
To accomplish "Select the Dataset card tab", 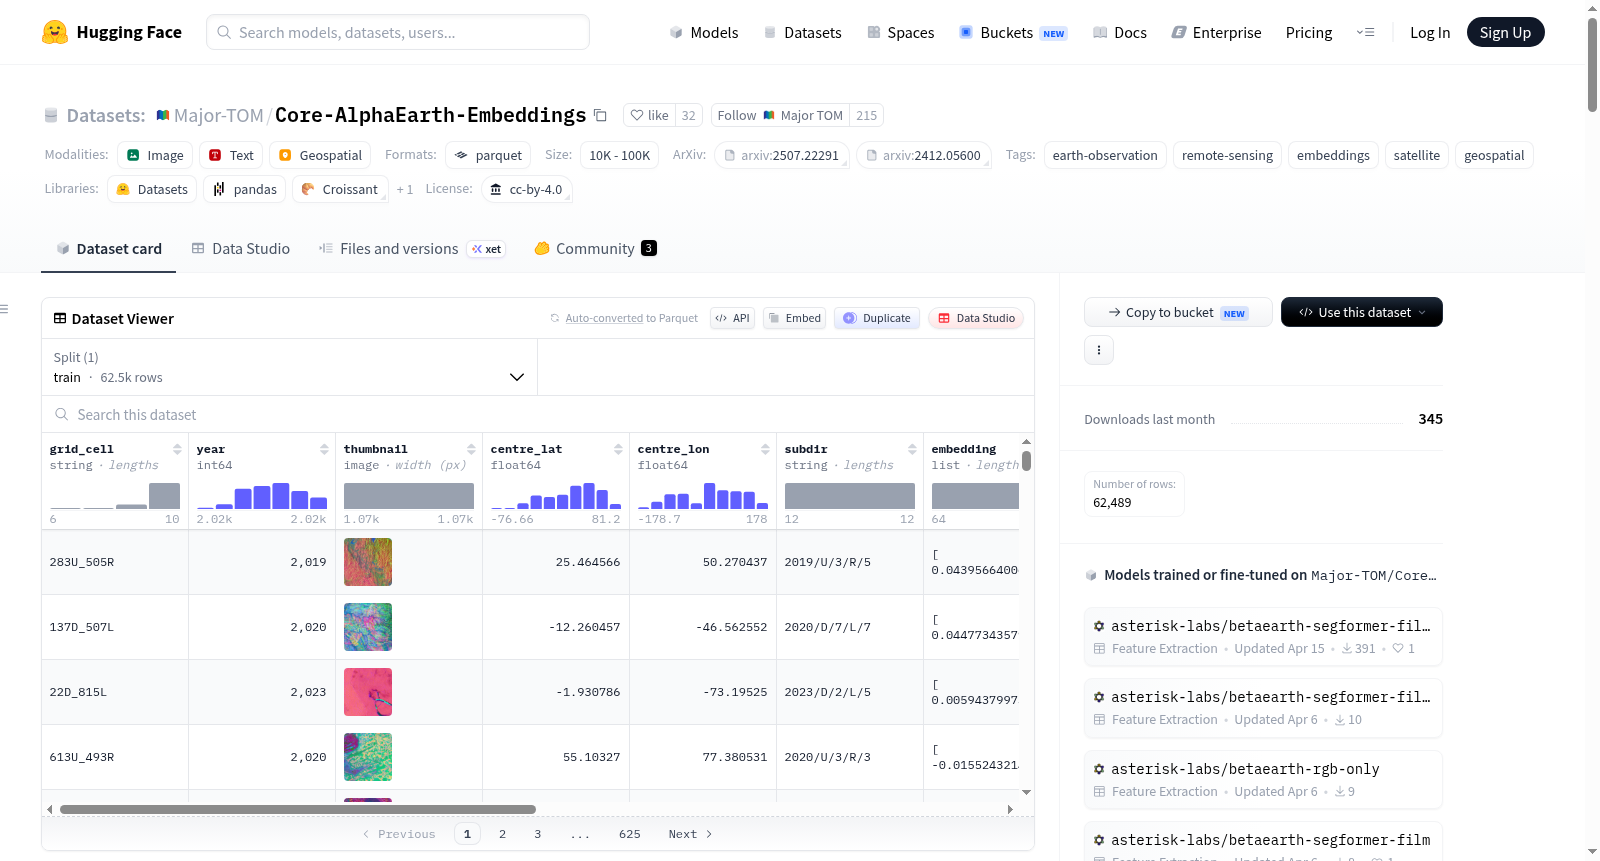I will (x=109, y=249).
